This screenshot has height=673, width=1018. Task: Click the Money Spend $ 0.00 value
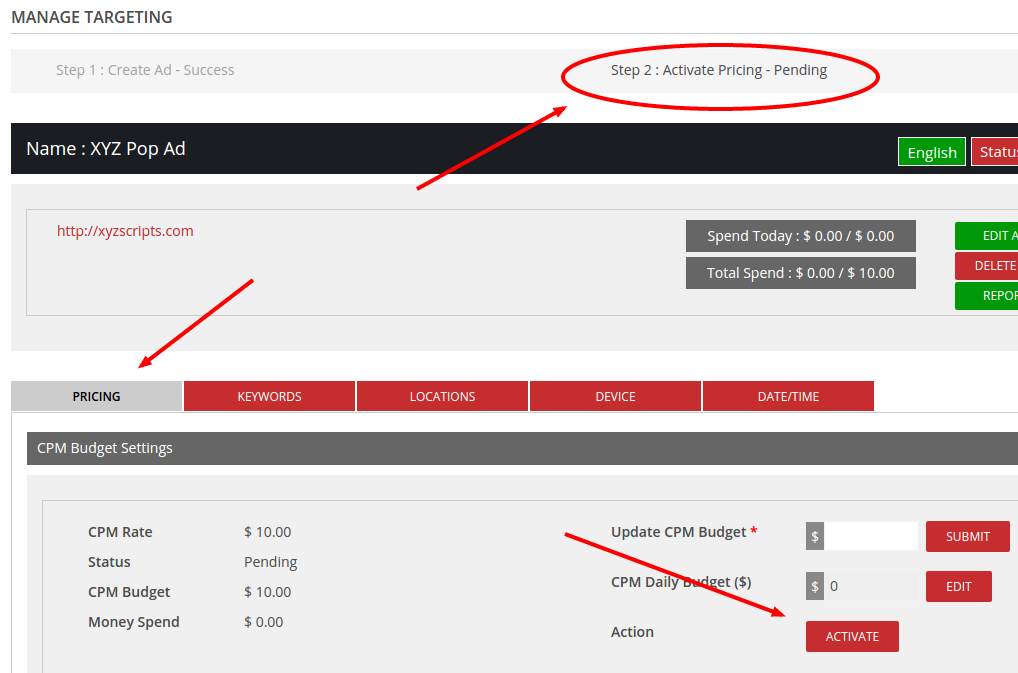point(264,622)
